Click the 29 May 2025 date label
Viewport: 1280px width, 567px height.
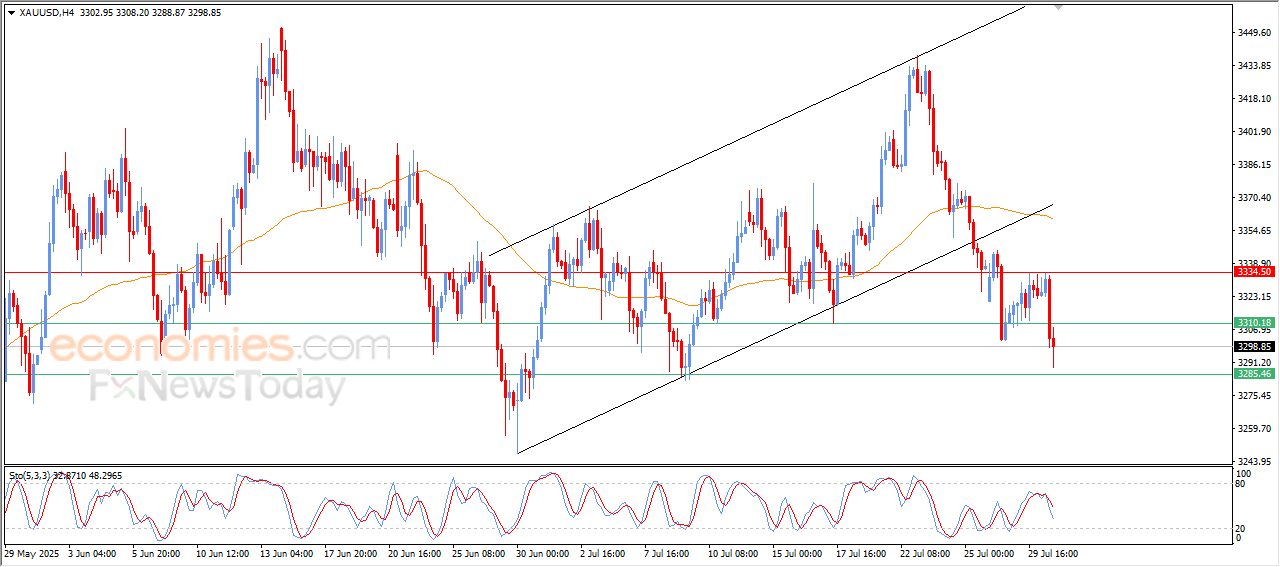click(31, 552)
